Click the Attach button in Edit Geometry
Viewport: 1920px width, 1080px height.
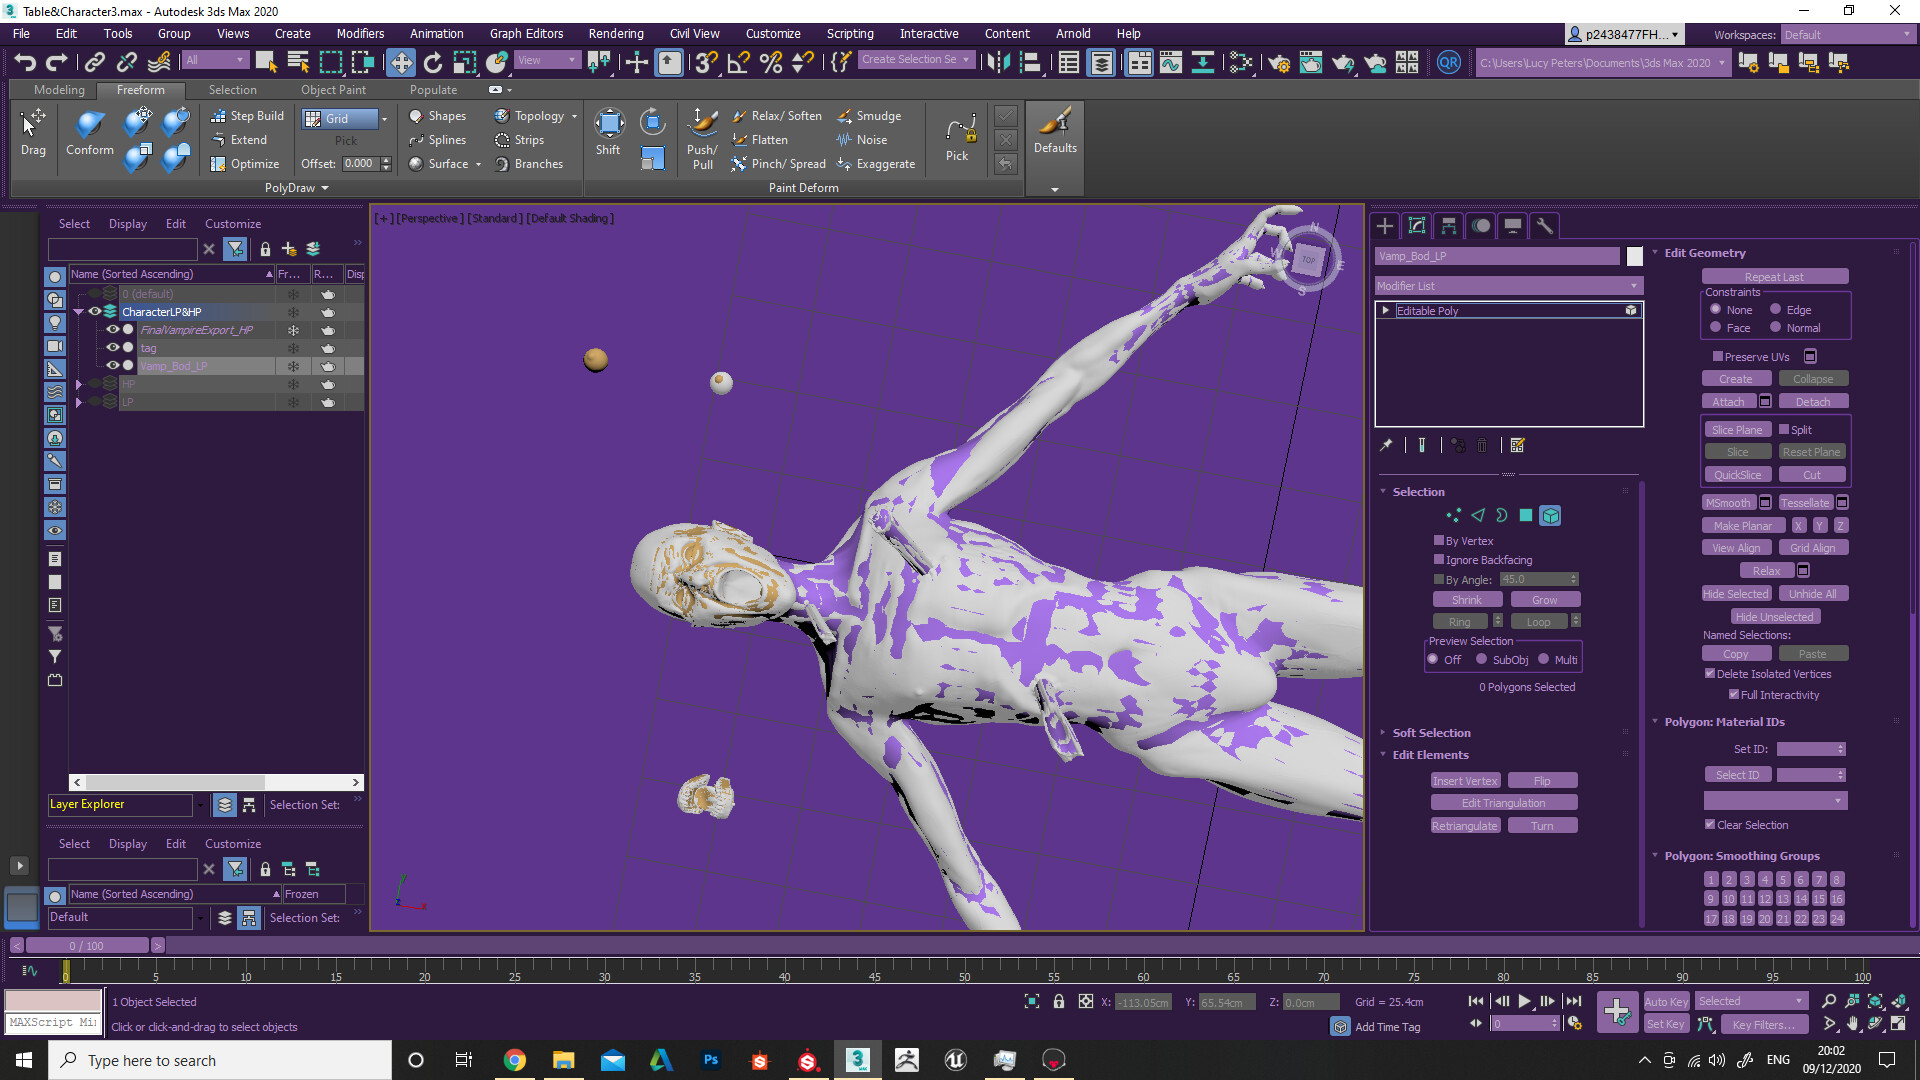click(x=1728, y=401)
